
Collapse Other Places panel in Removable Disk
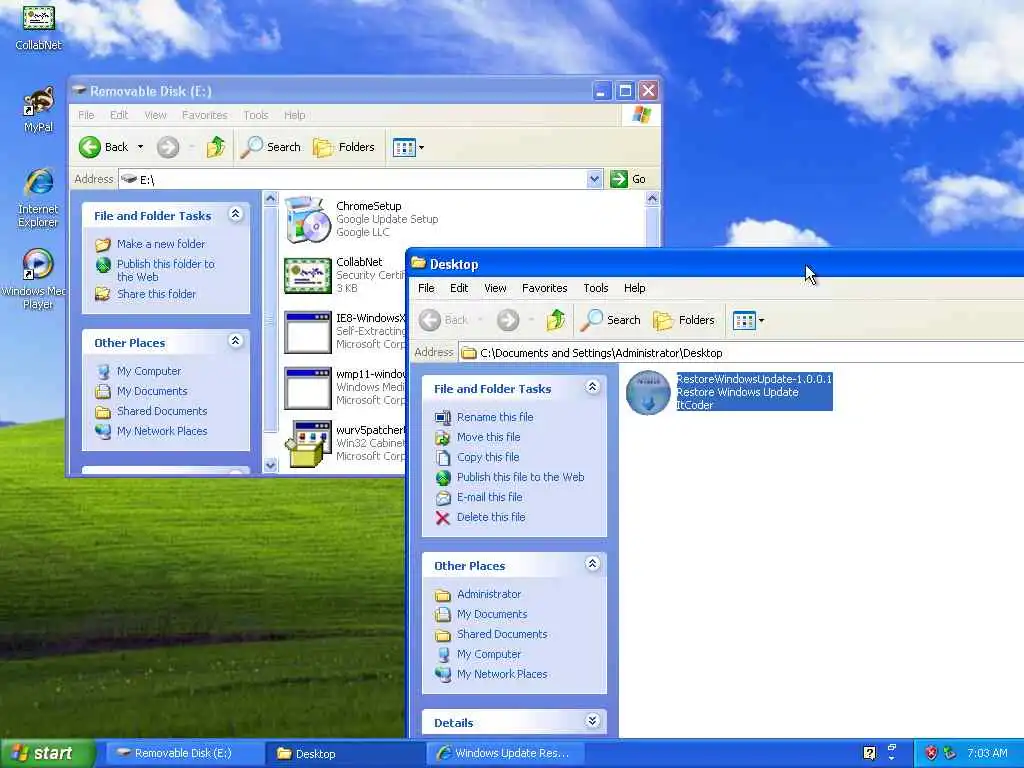tap(236, 341)
